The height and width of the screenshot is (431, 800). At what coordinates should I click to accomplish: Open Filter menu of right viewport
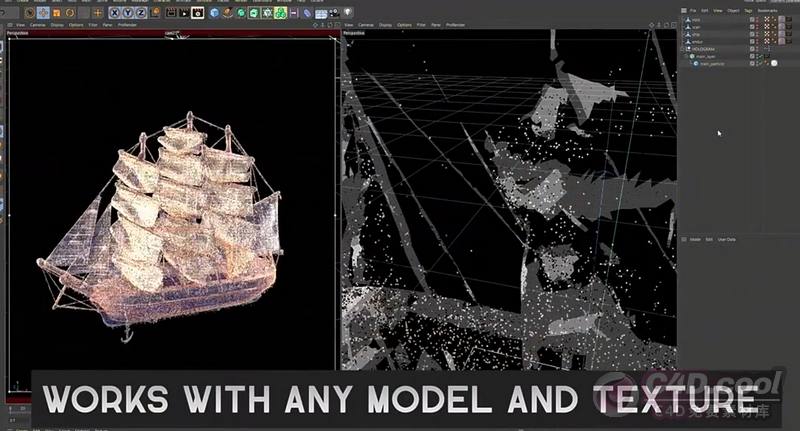click(x=421, y=24)
